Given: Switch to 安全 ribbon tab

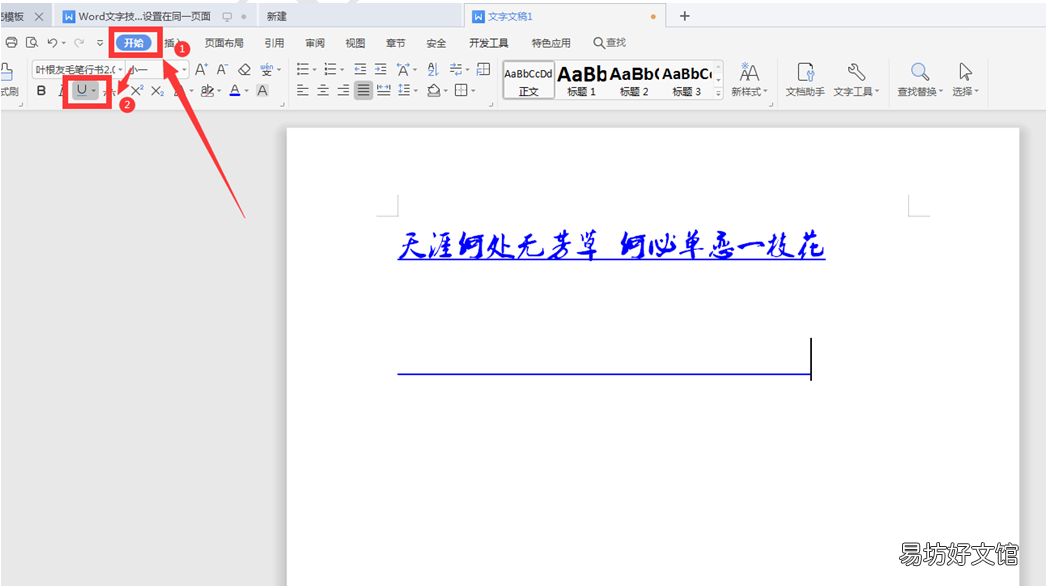Looking at the screenshot, I should 436,43.
